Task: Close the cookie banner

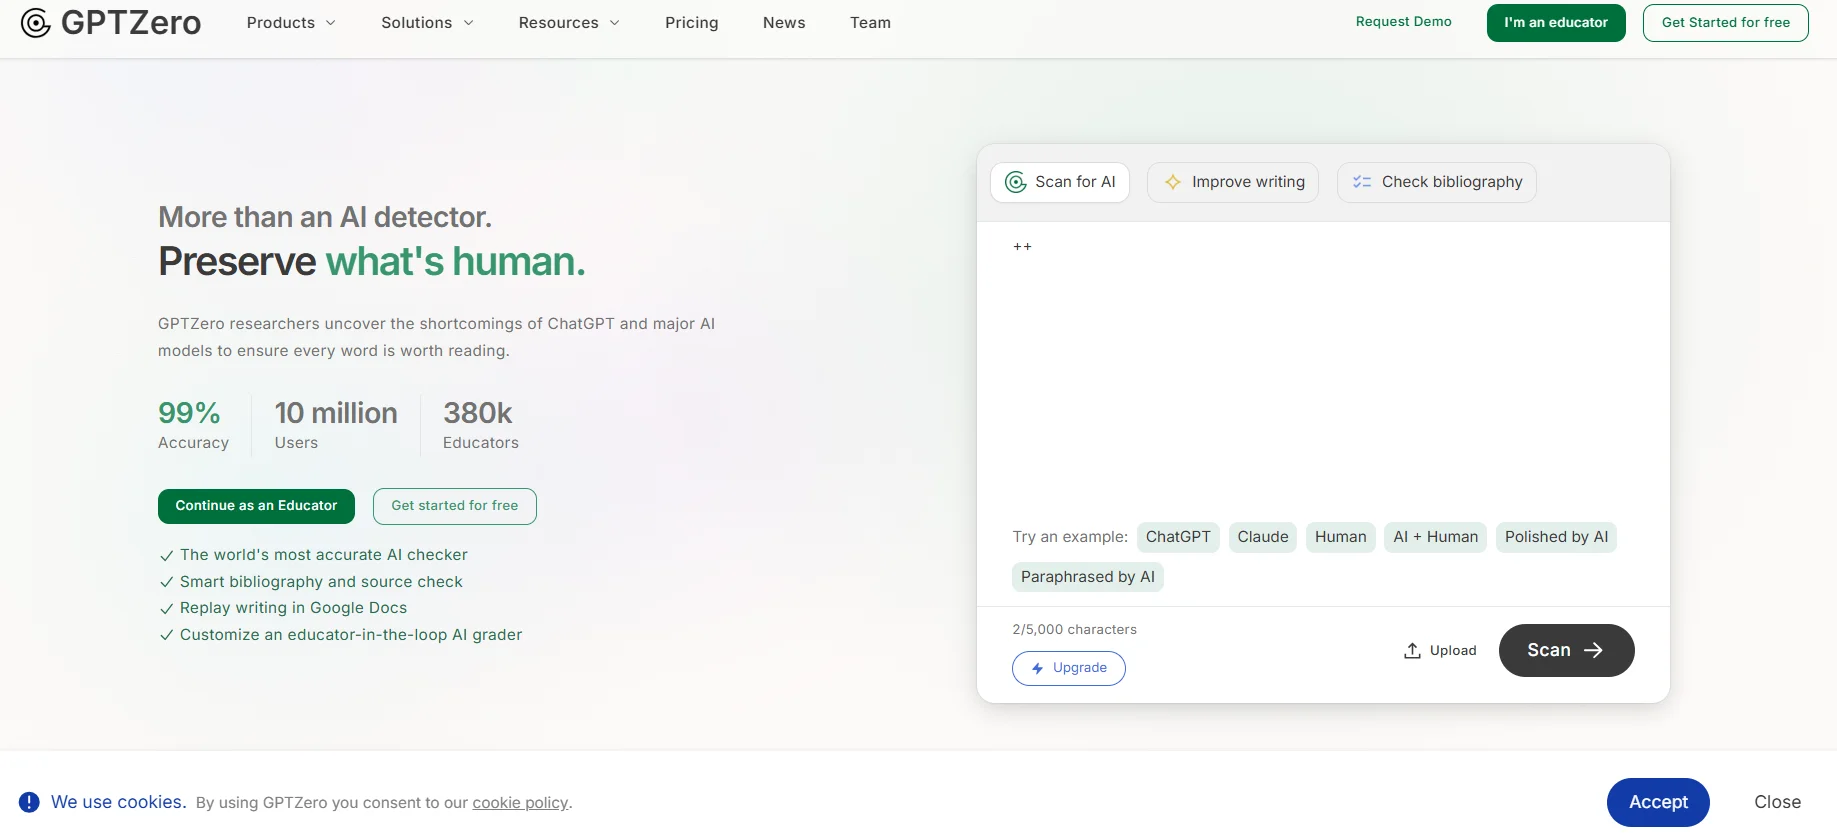Action: pos(1777,802)
